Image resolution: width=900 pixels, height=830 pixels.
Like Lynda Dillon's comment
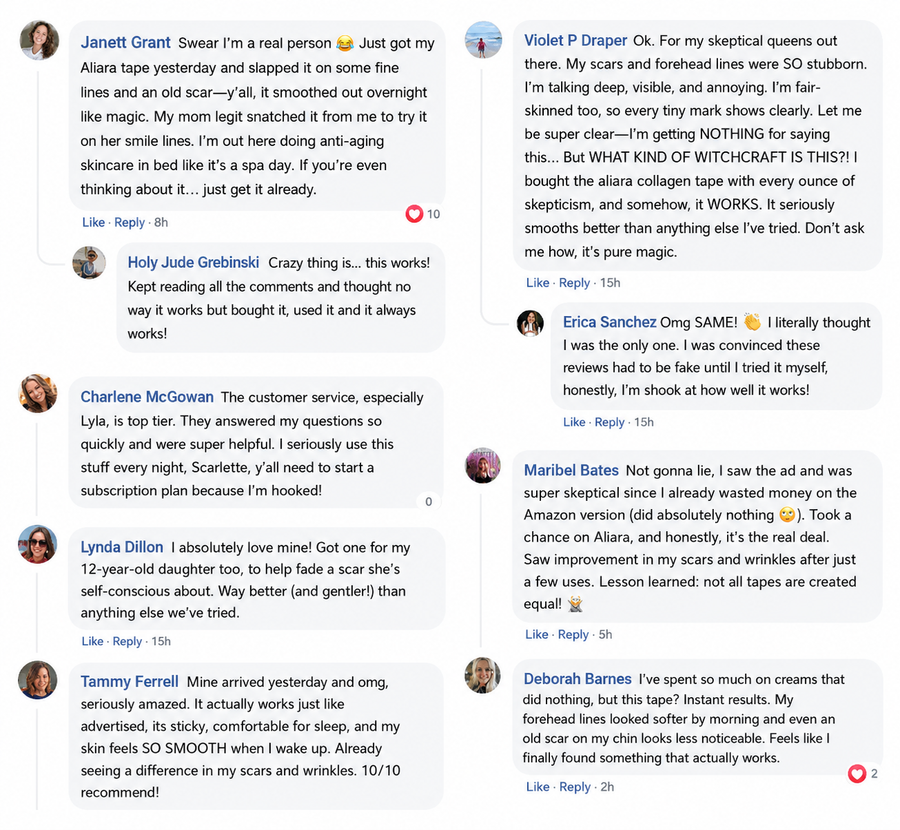point(92,641)
